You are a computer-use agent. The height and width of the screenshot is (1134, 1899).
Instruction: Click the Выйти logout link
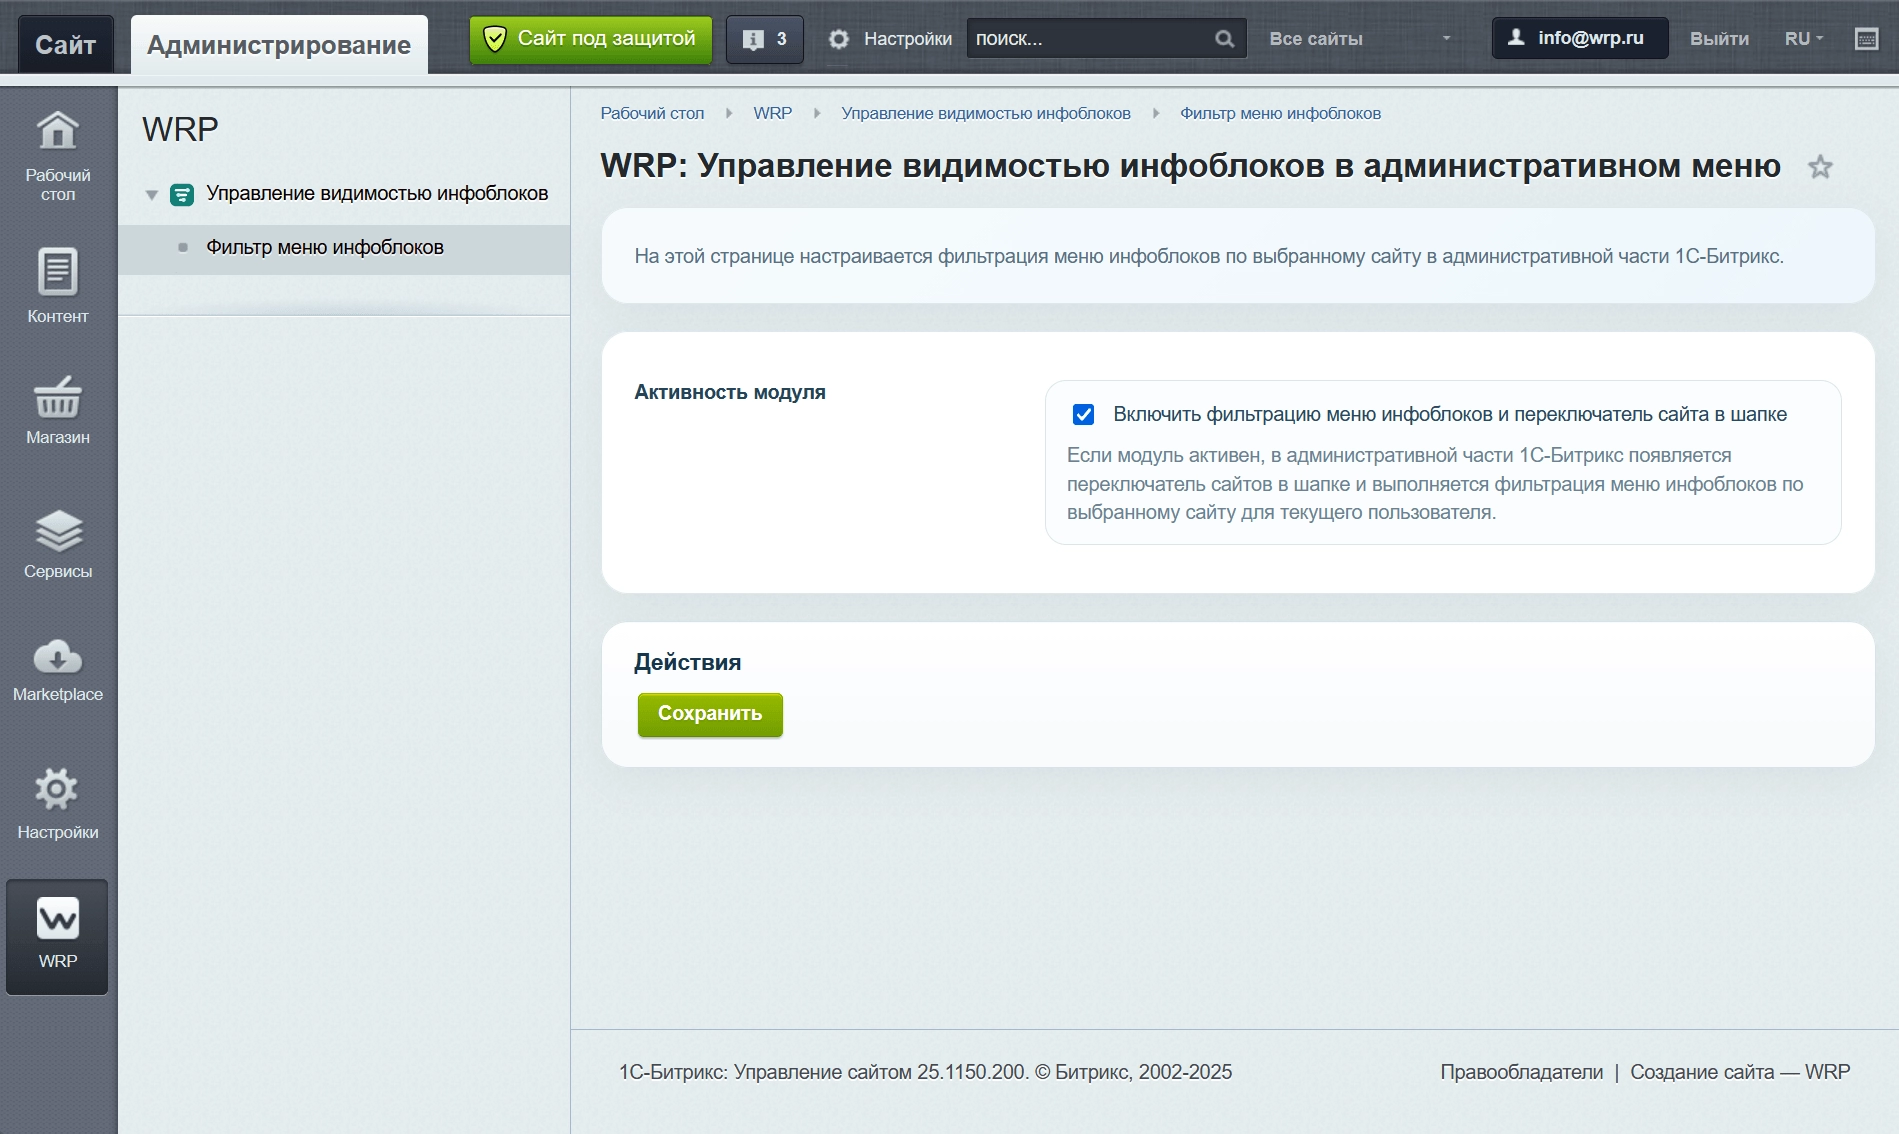click(x=1719, y=39)
